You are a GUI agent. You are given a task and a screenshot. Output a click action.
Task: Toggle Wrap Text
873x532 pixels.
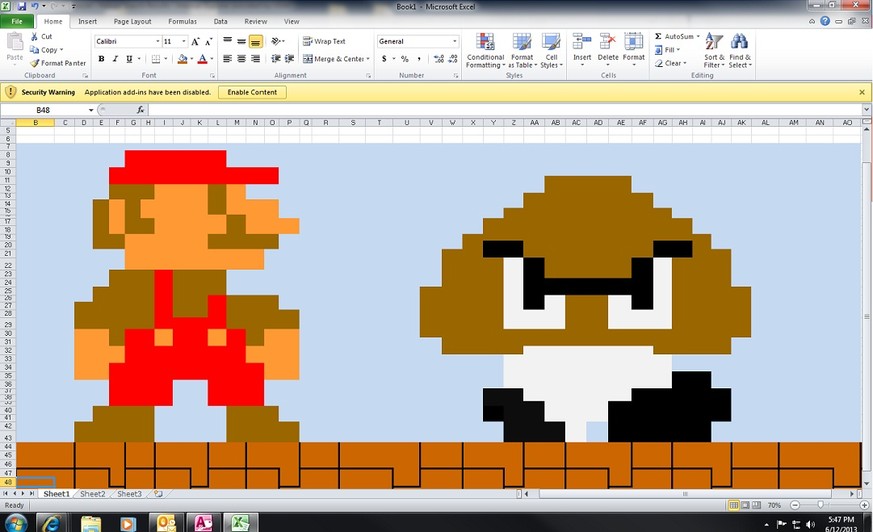(324, 41)
